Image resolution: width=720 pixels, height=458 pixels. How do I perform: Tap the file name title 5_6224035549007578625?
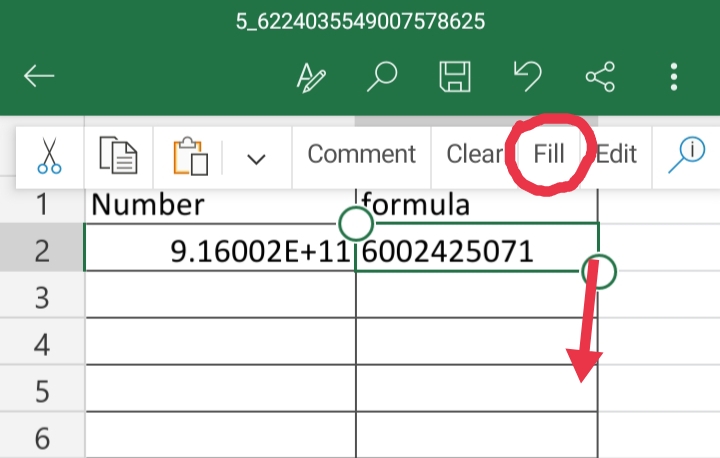[x=360, y=22]
